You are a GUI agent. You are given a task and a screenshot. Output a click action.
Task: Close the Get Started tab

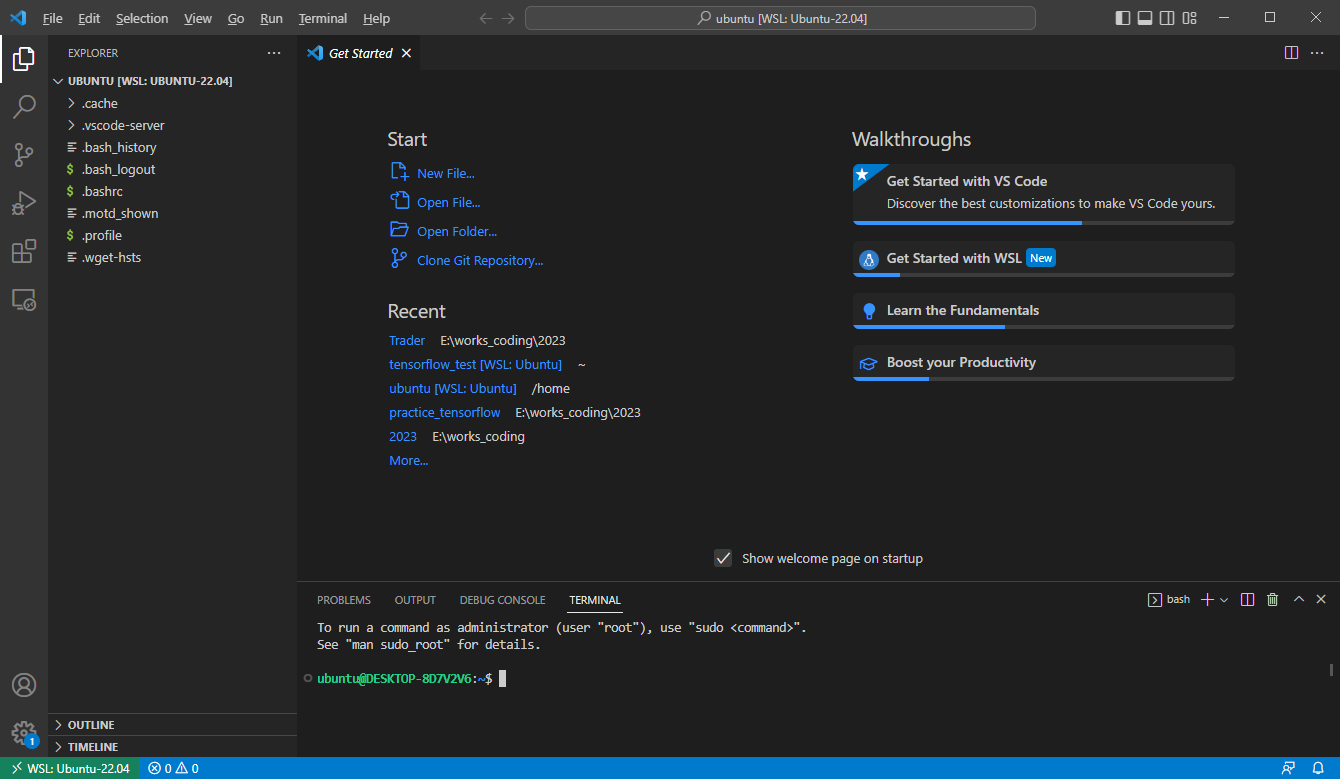pyautogui.click(x=406, y=53)
